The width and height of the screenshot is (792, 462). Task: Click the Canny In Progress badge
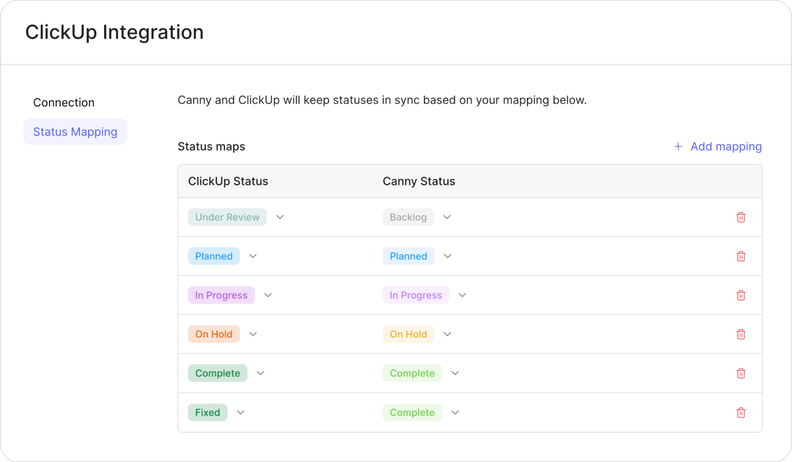click(x=416, y=295)
